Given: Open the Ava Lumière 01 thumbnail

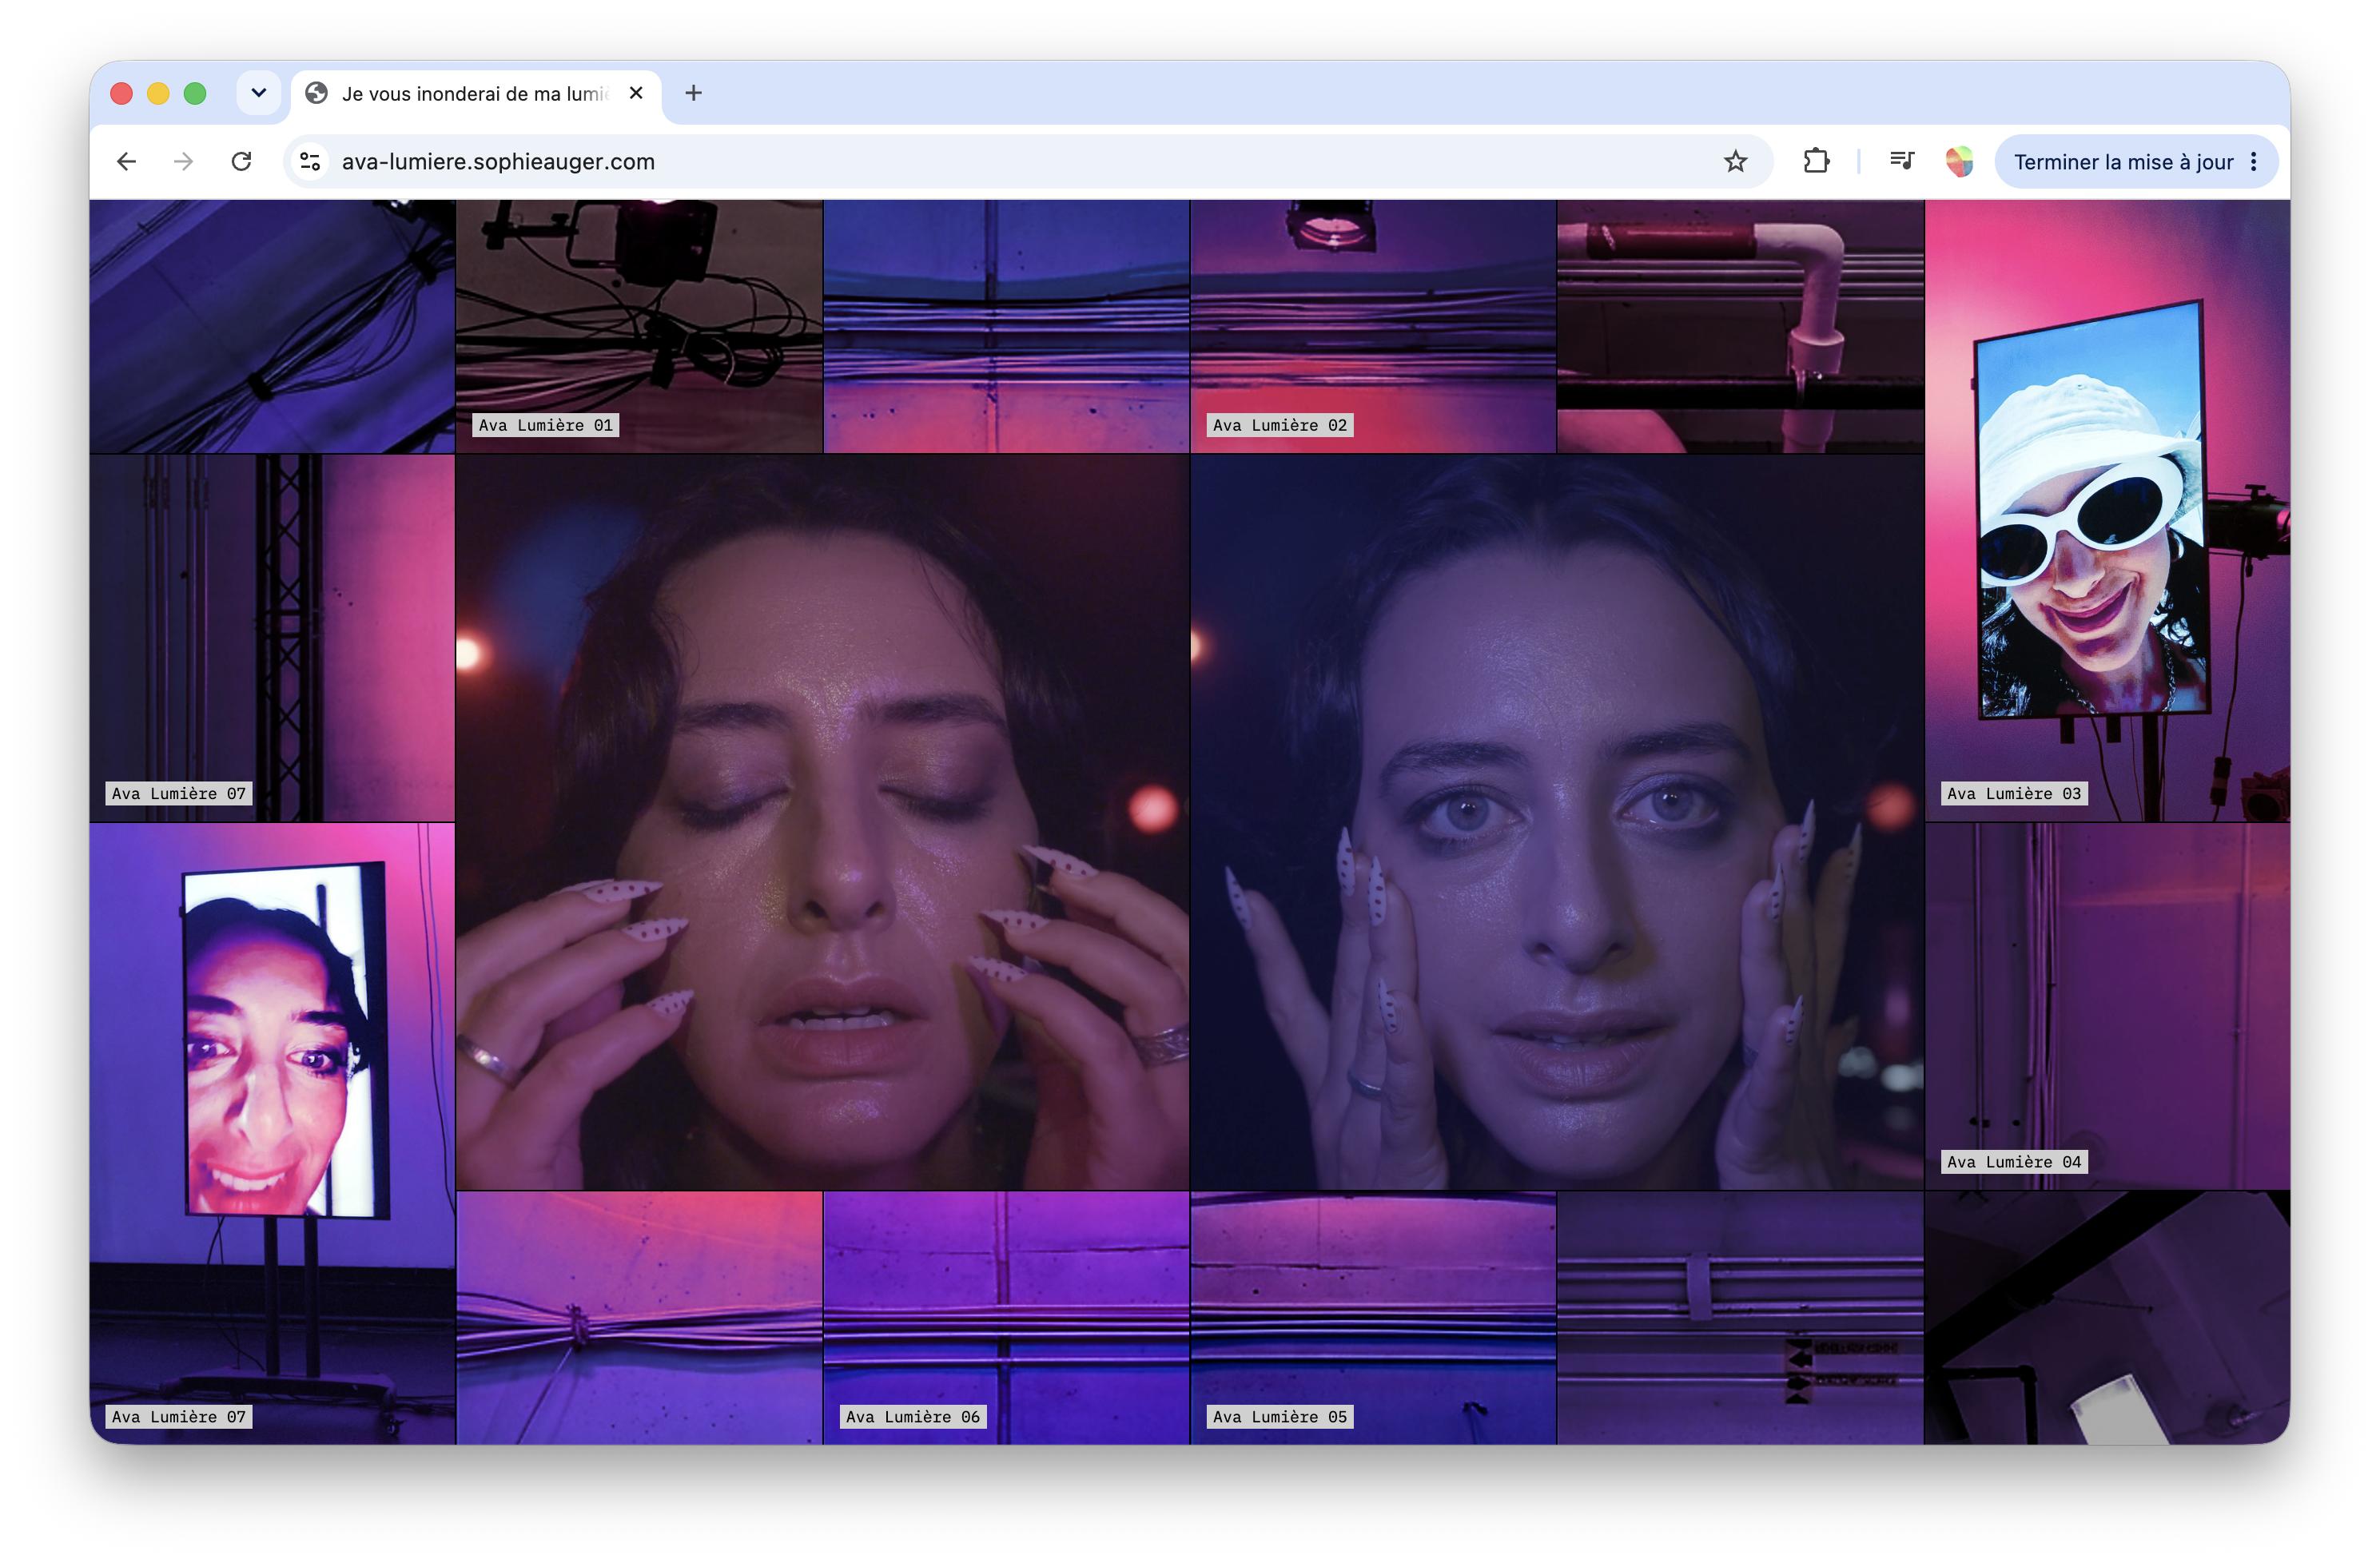Looking at the screenshot, I should tap(639, 326).
